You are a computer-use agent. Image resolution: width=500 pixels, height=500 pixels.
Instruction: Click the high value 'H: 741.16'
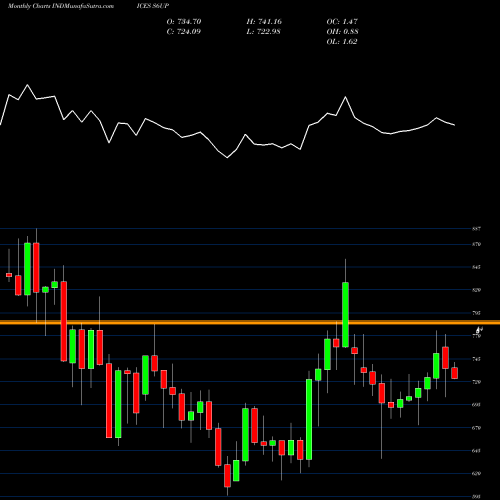(x=264, y=22)
